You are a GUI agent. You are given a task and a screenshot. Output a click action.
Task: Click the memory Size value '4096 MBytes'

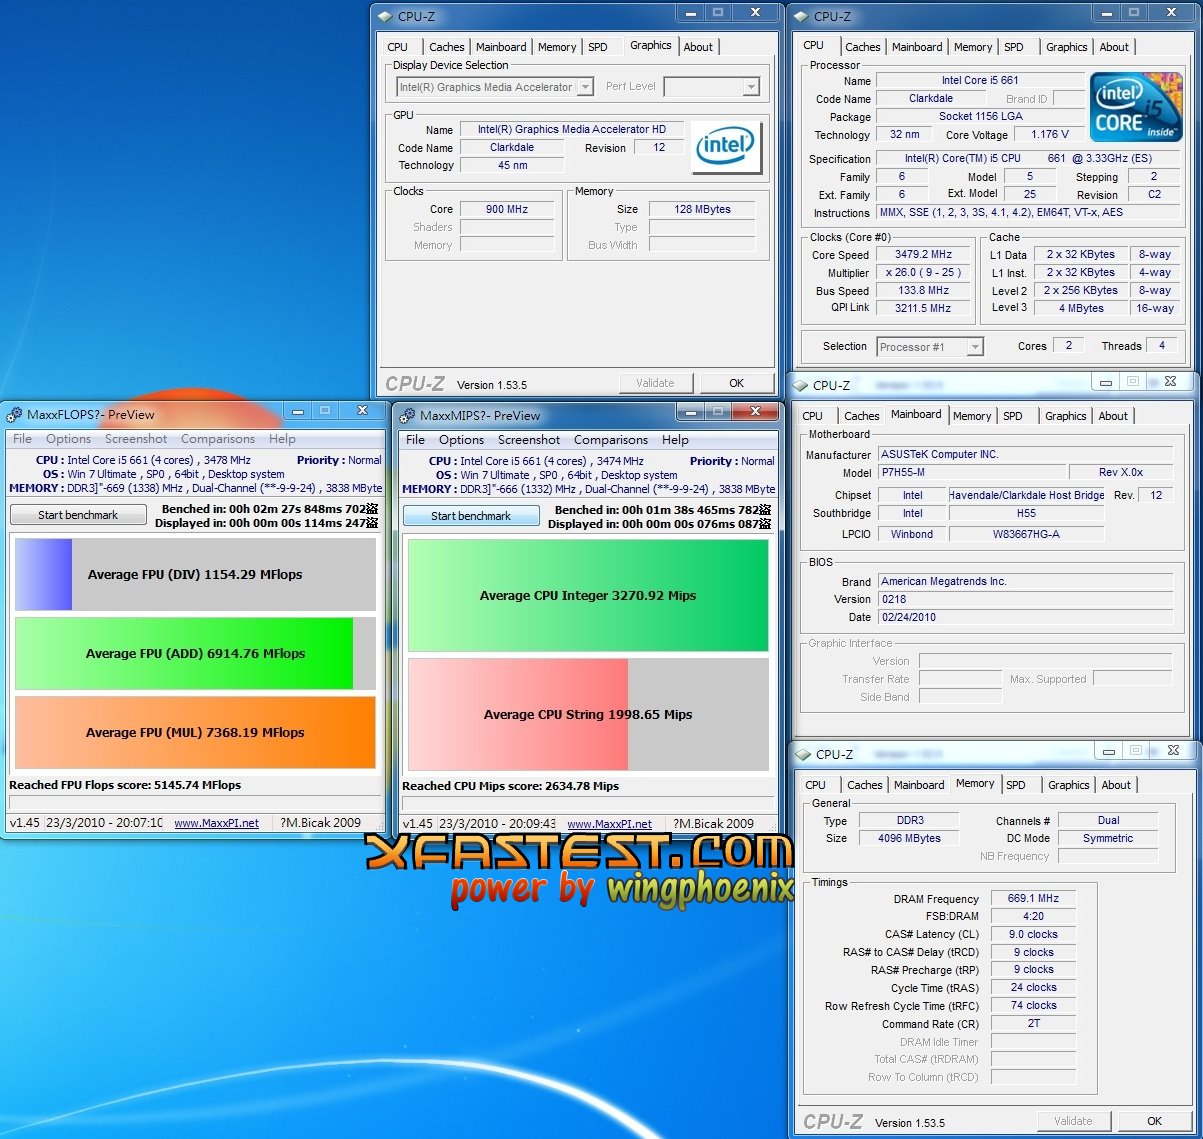pyautogui.click(x=909, y=838)
